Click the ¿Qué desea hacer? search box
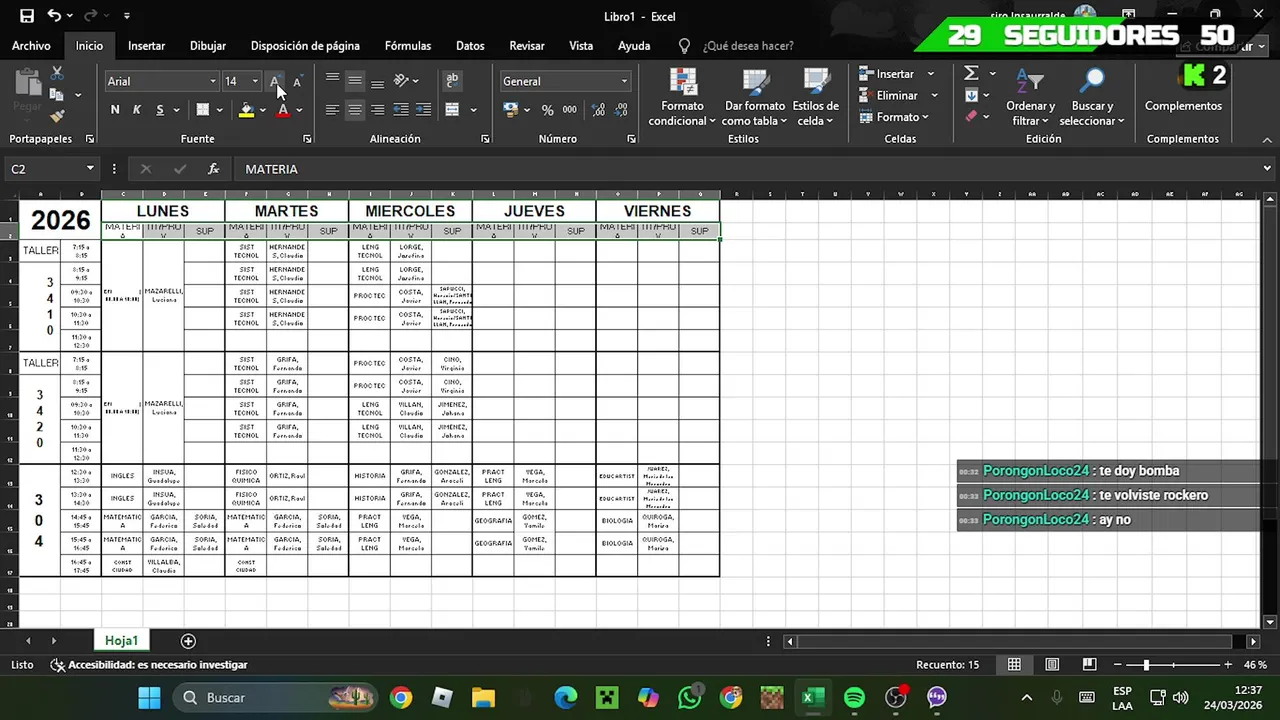This screenshot has height=720, width=1280. coord(748,46)
